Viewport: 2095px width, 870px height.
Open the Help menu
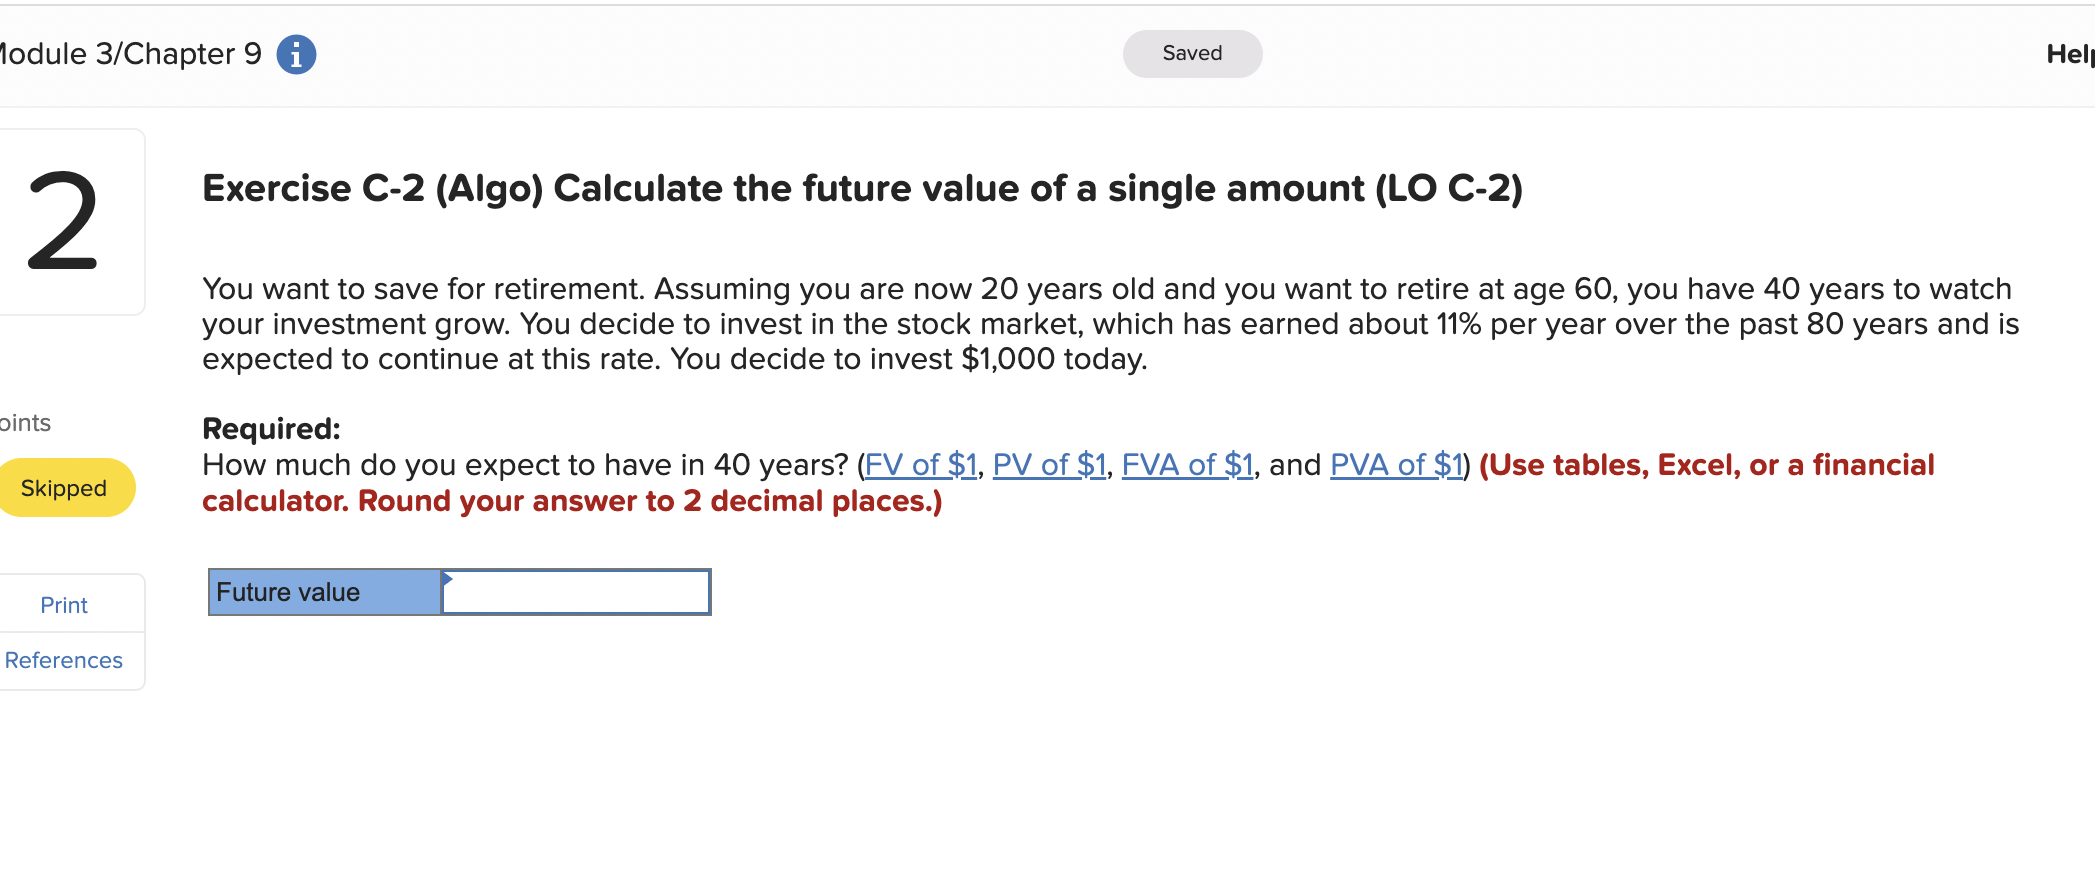tap(2068, 54)
